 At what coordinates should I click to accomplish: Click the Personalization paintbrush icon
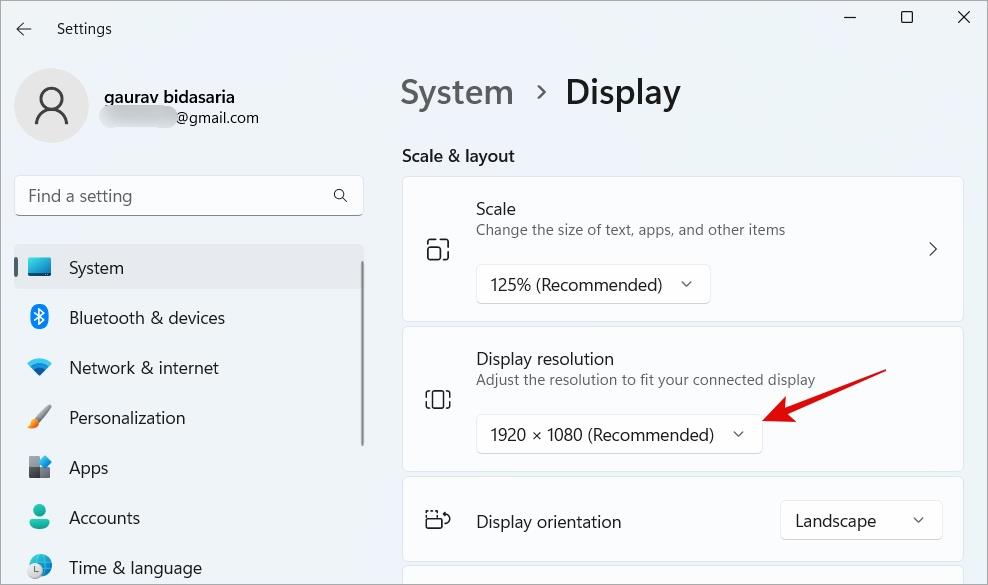pos(40,417)
